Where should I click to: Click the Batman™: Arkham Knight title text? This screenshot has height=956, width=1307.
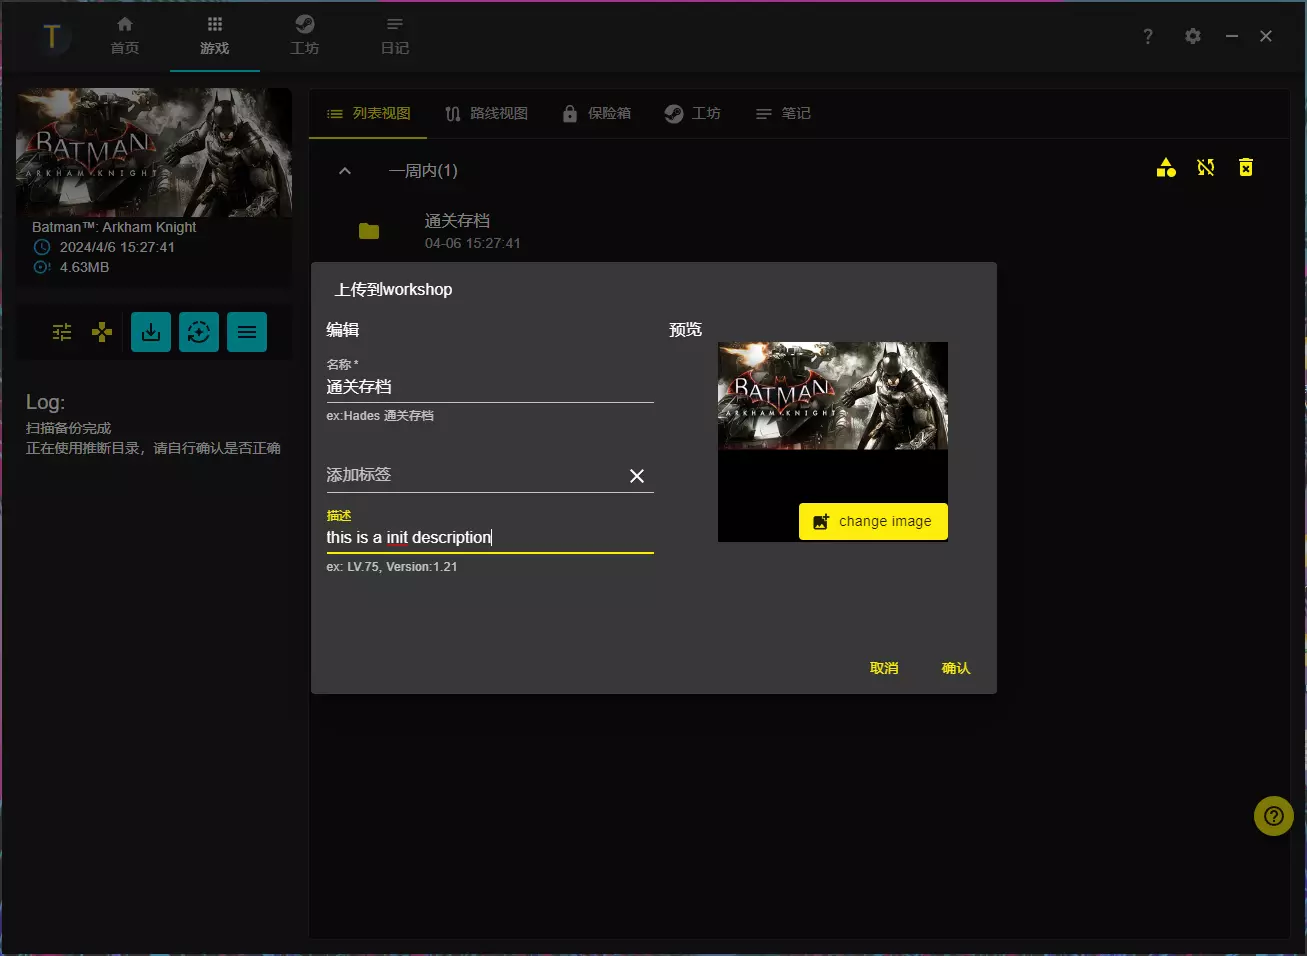pos(114,227)
